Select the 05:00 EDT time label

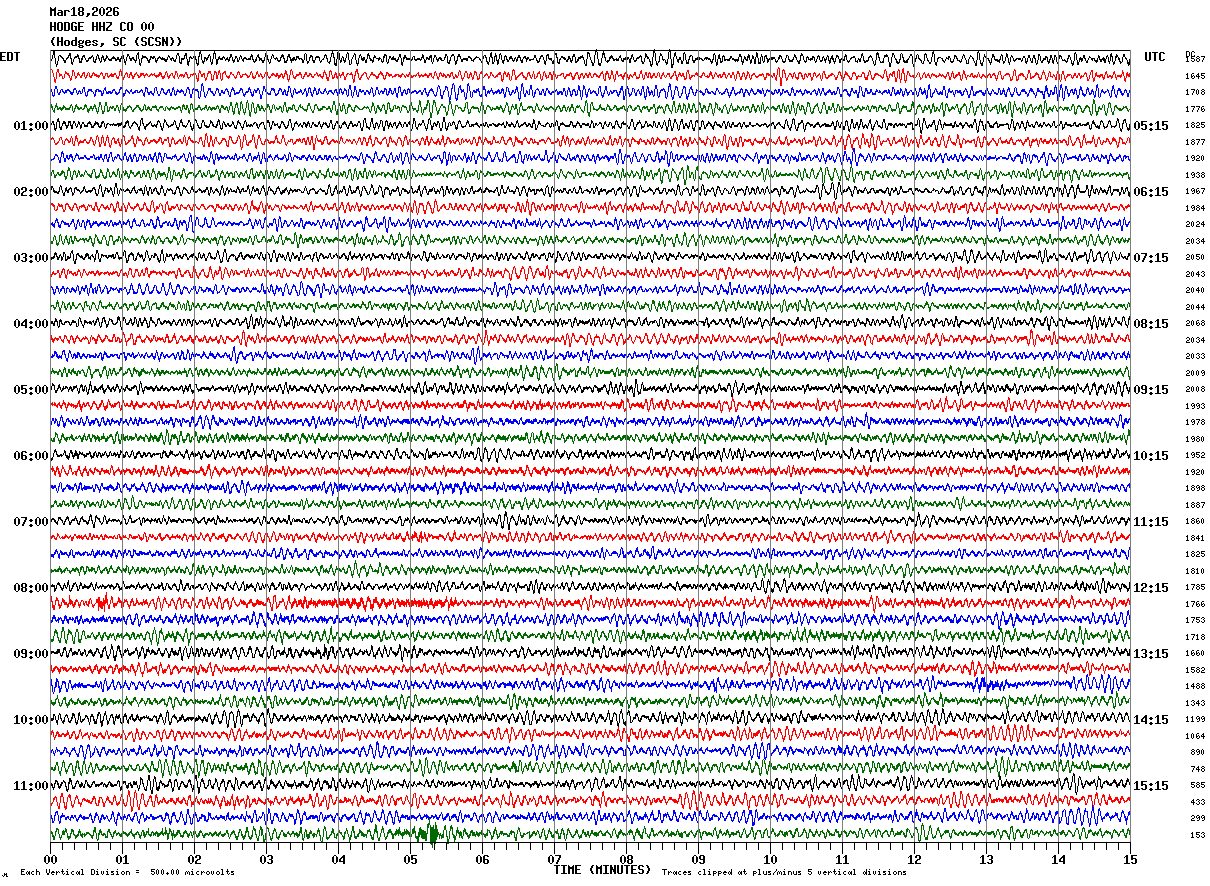[x=31, y=390]
